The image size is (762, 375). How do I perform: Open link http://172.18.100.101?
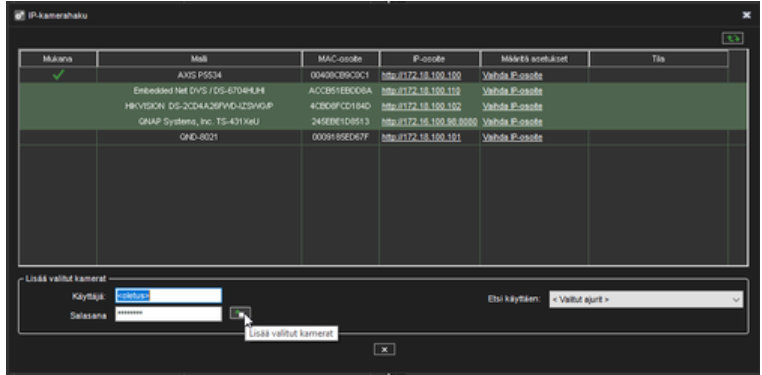pyautogui.click(x=421, y=137)
